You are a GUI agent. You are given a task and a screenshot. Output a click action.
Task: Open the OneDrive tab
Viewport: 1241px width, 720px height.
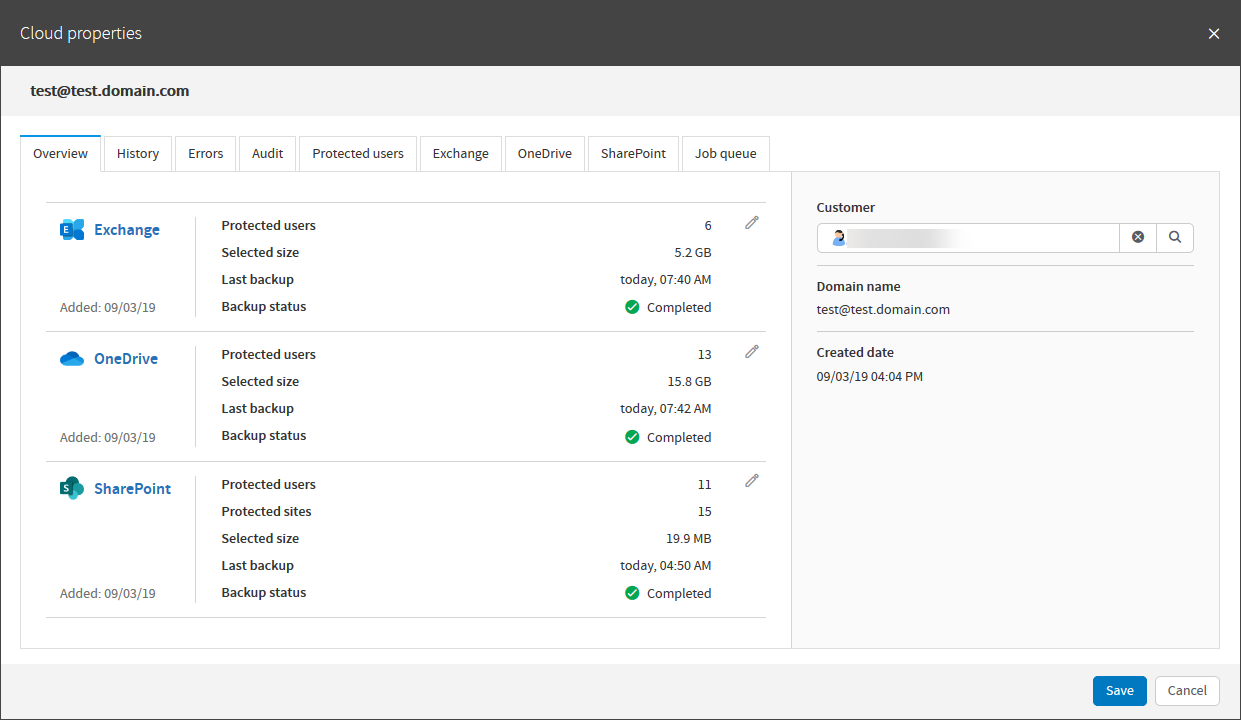(x=545, y=154)
